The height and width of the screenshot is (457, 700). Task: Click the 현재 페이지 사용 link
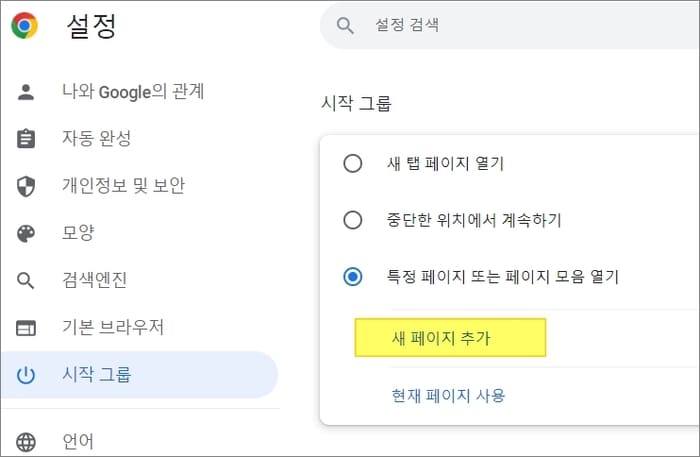[x=448, y=395]
